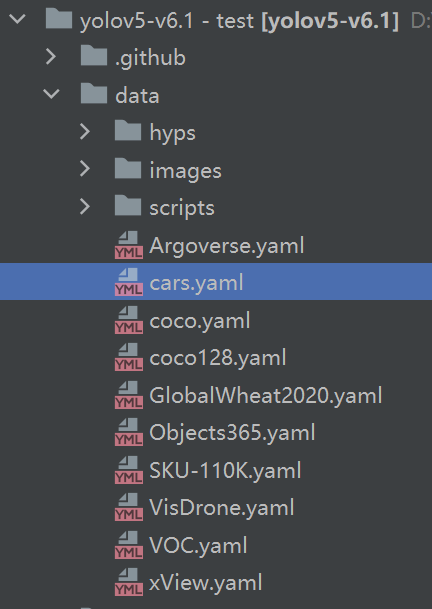Select VOC.yaml in the project tree
The height and width of the screenshot is (609, 432).
pyautogui.click(x=198, y=545)
